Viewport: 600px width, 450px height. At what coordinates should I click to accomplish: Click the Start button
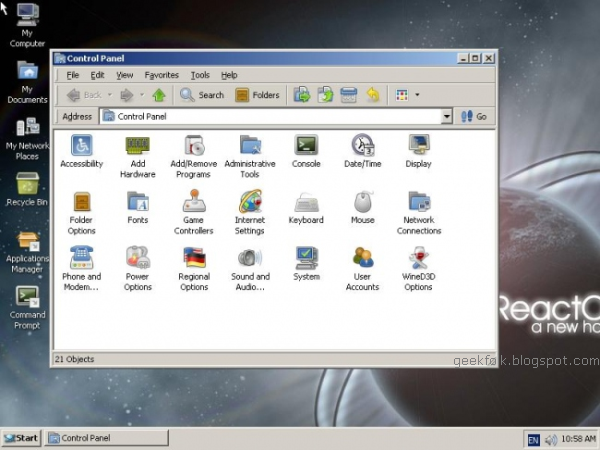tap(21, 438)
